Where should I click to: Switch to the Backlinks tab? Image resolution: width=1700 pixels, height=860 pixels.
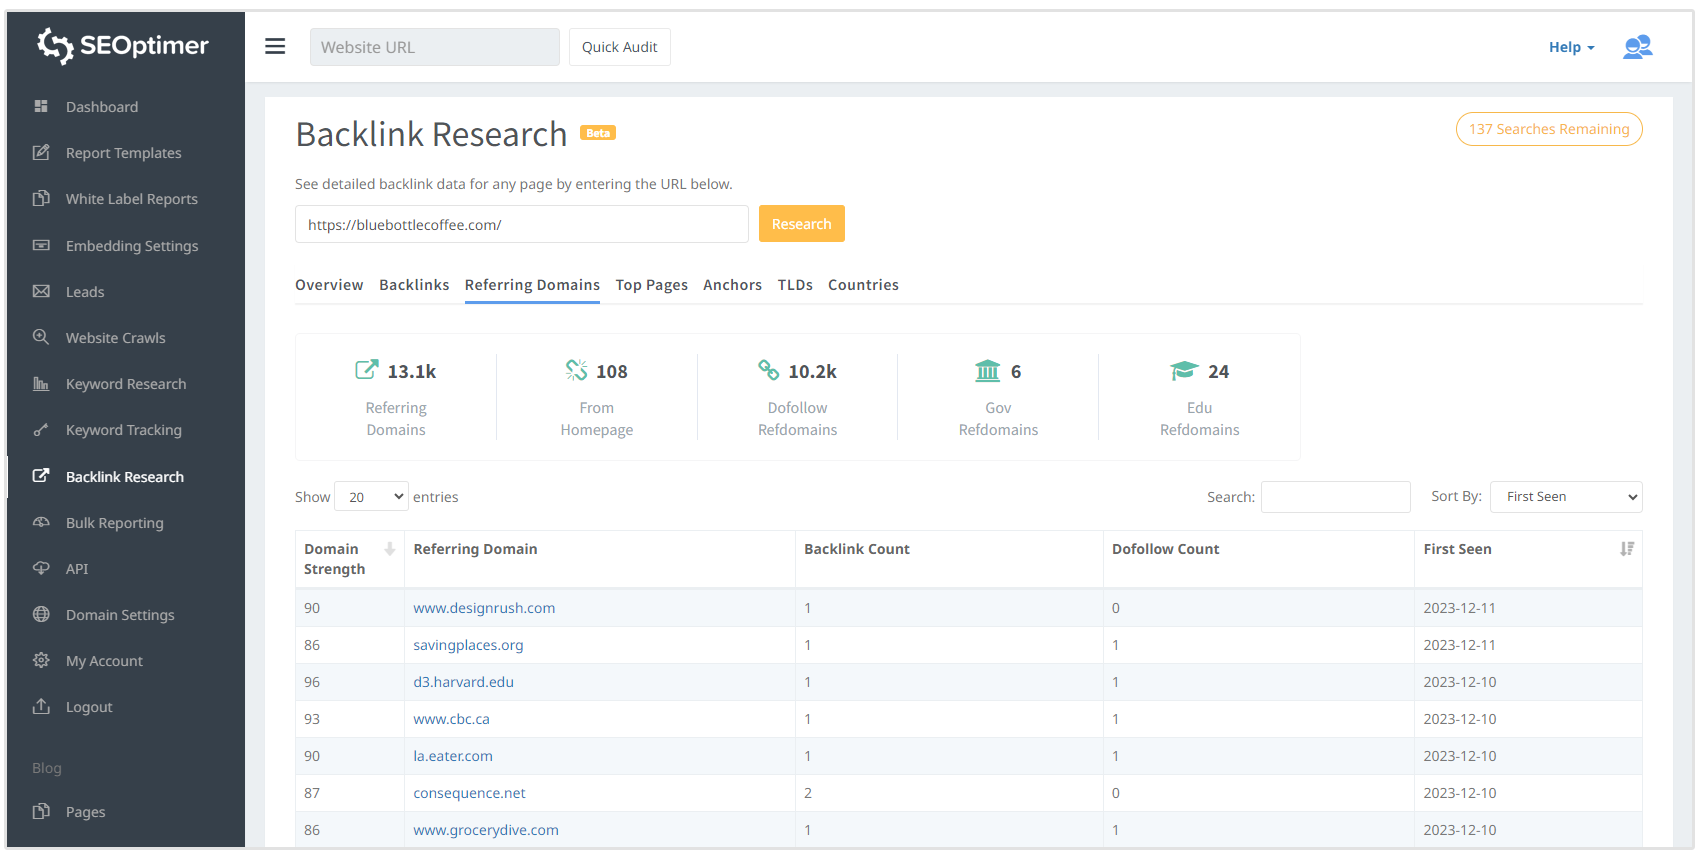coord(414,285)
